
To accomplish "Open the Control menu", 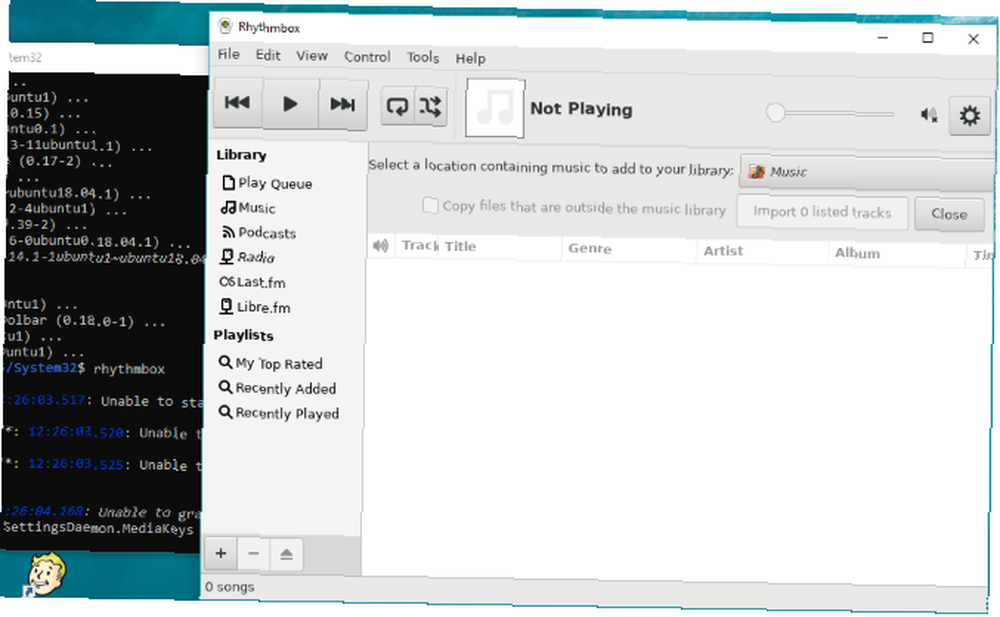I will click(x=367, y=57).
